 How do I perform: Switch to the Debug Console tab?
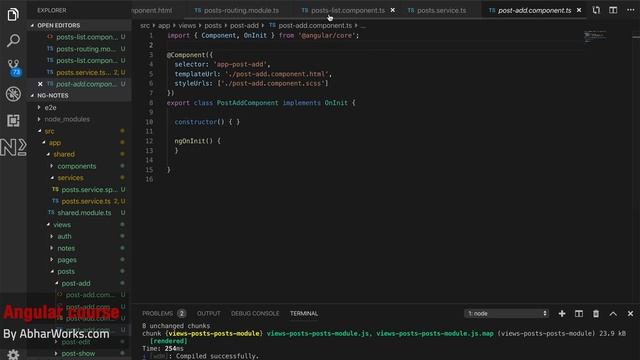click(255, 313)
